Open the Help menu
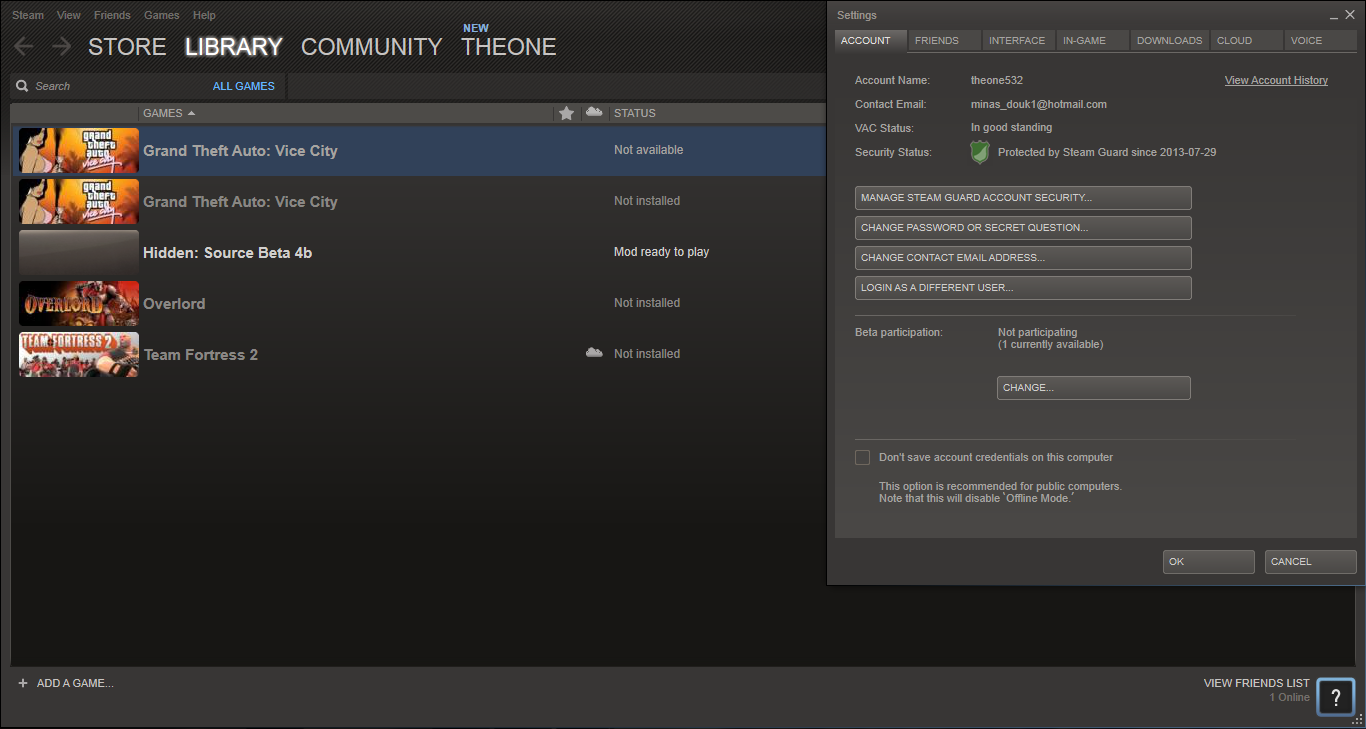The height and width of the screenshot is (729, 1366). pos(204,16)
